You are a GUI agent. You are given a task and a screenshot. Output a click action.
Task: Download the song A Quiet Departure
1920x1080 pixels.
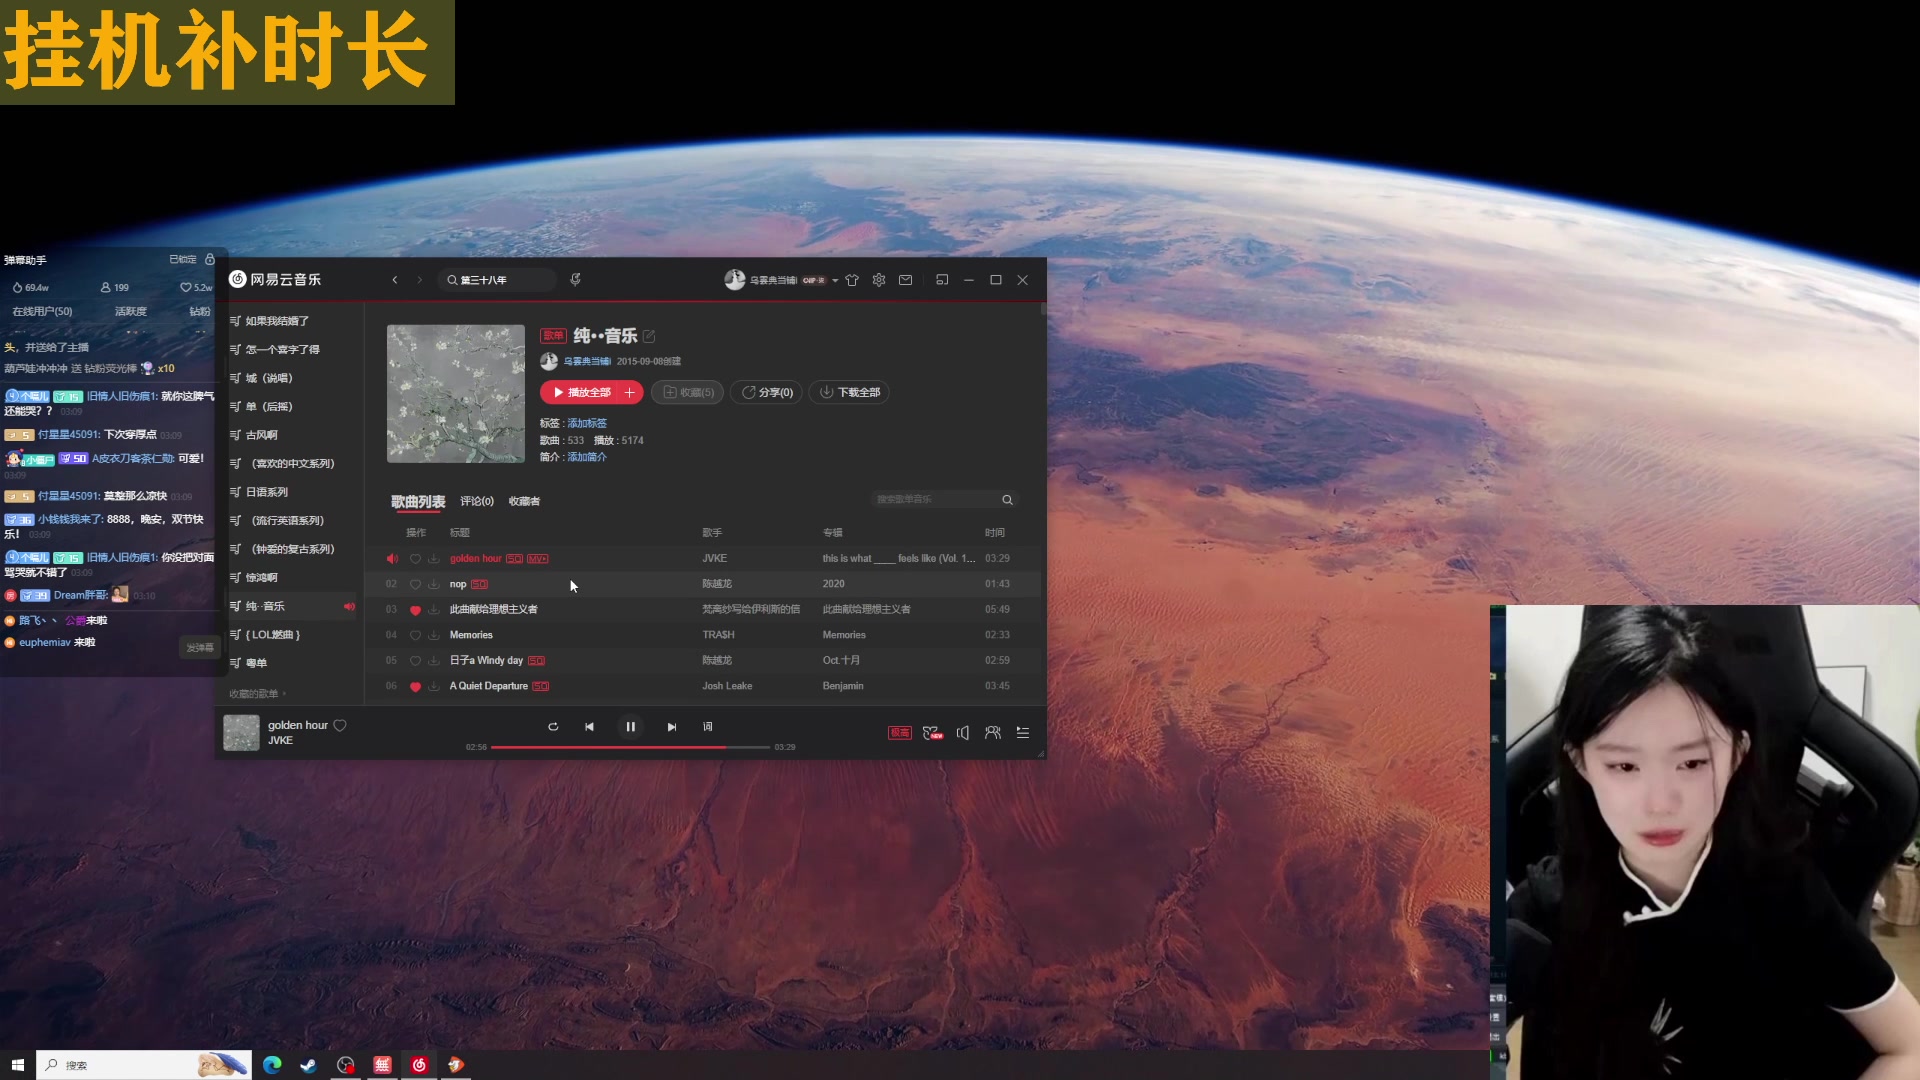(434, 686)
